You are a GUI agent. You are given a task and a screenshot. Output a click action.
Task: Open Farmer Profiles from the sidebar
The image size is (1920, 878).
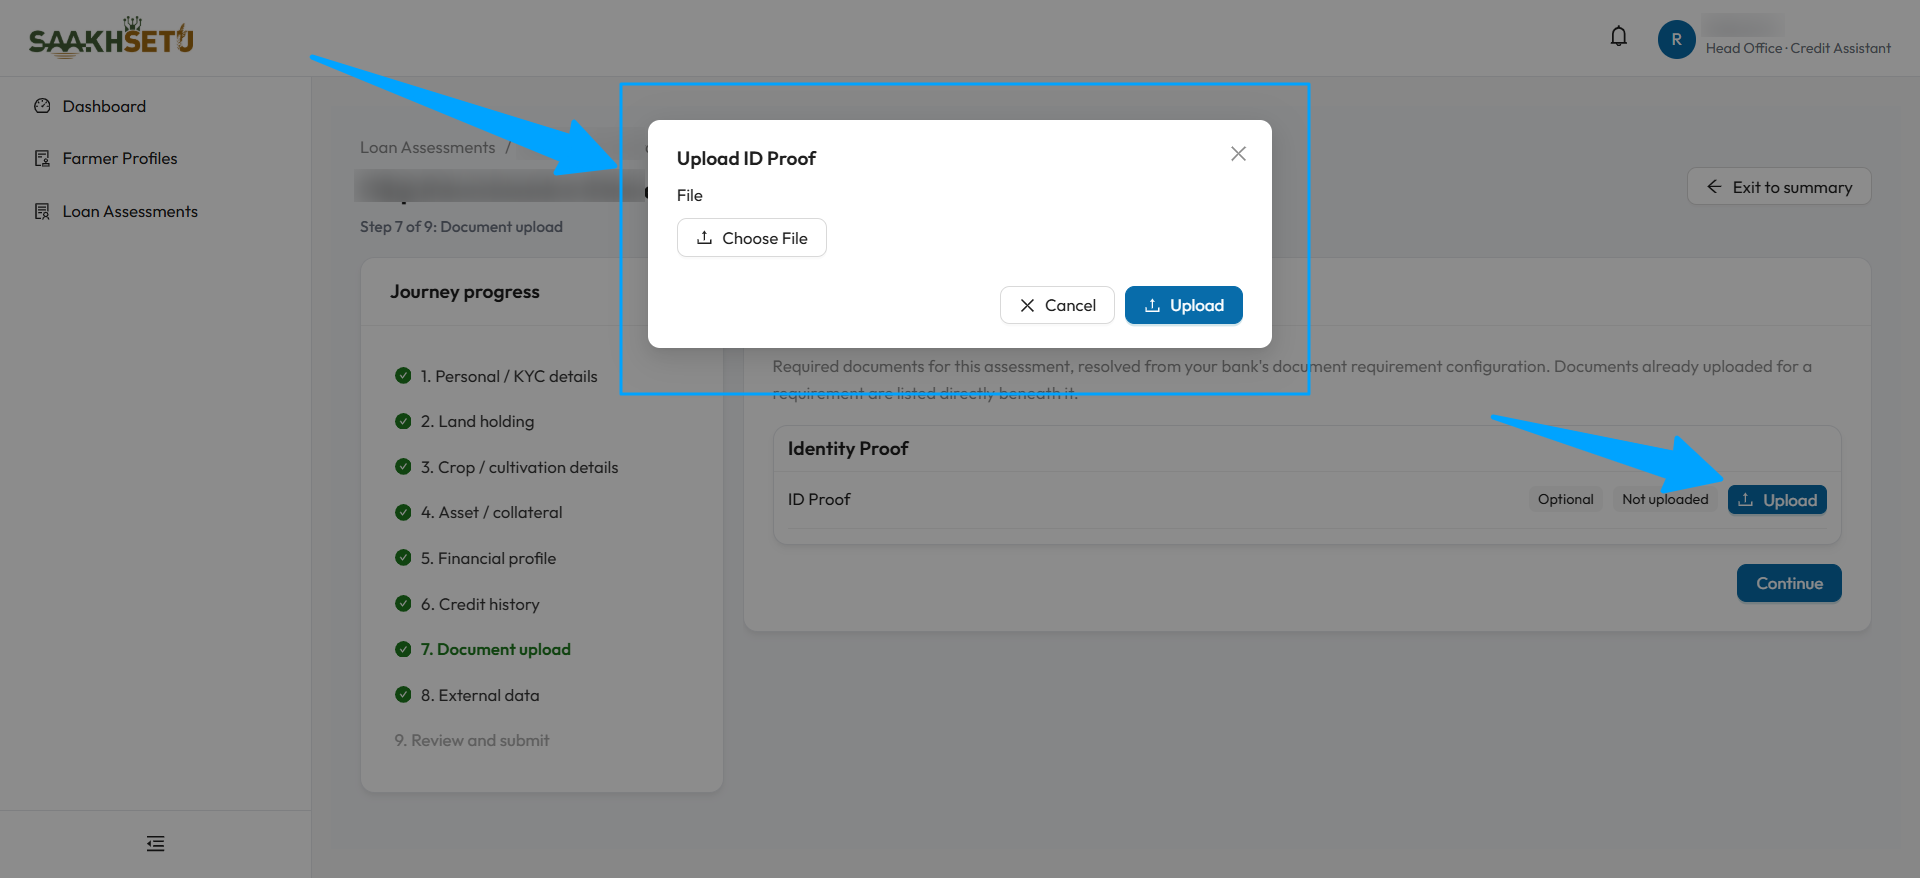[120, 158]
